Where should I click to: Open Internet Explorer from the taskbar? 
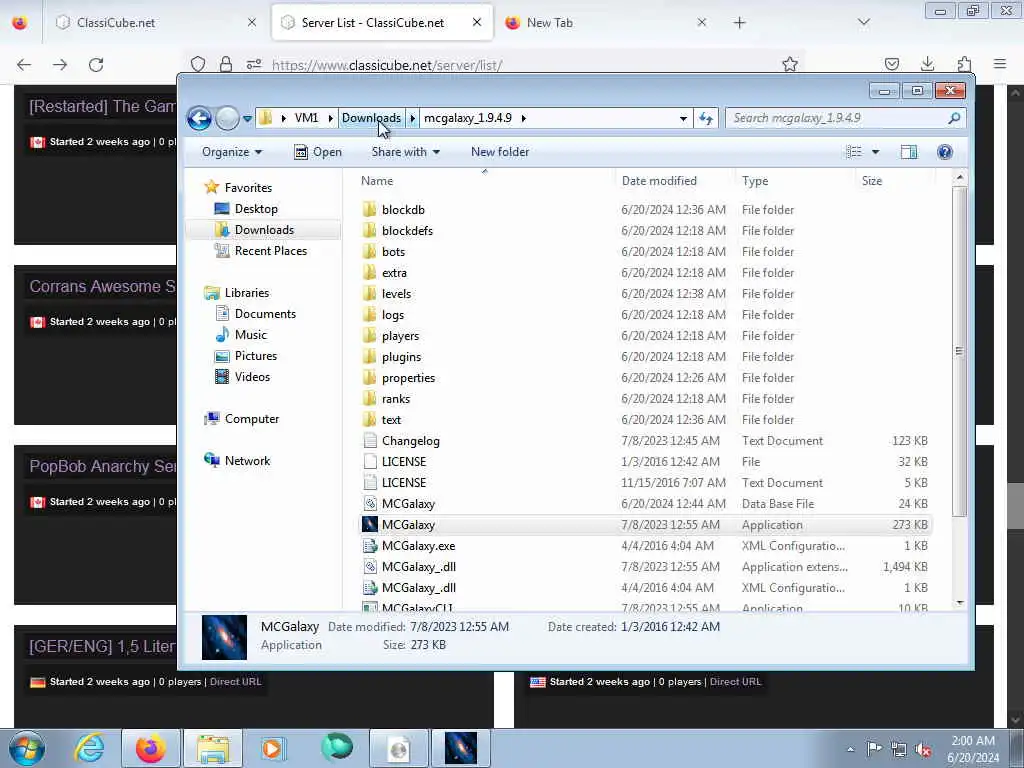click(89, 748)
